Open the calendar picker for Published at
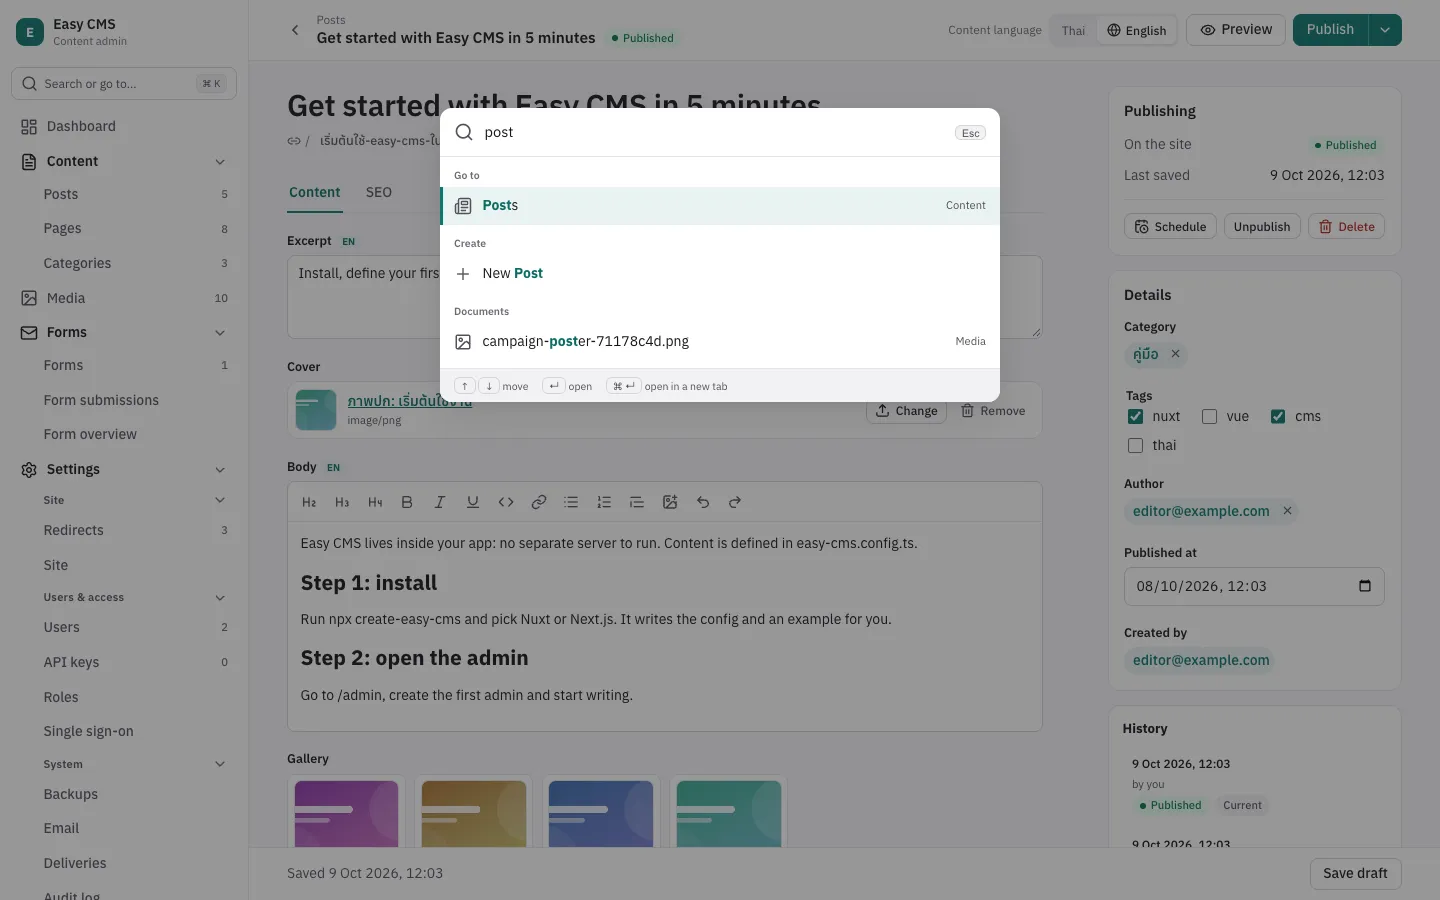 pos(1365,586)
